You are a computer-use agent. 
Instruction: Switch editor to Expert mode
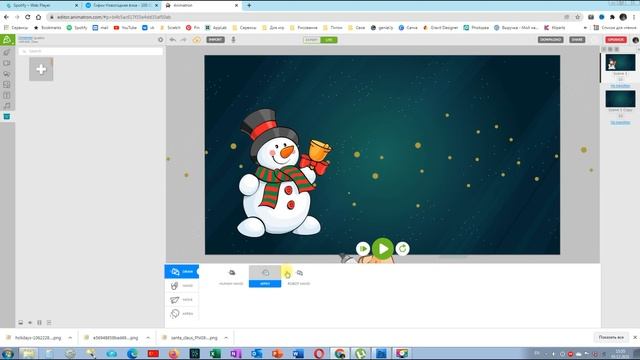pos(311,40)
